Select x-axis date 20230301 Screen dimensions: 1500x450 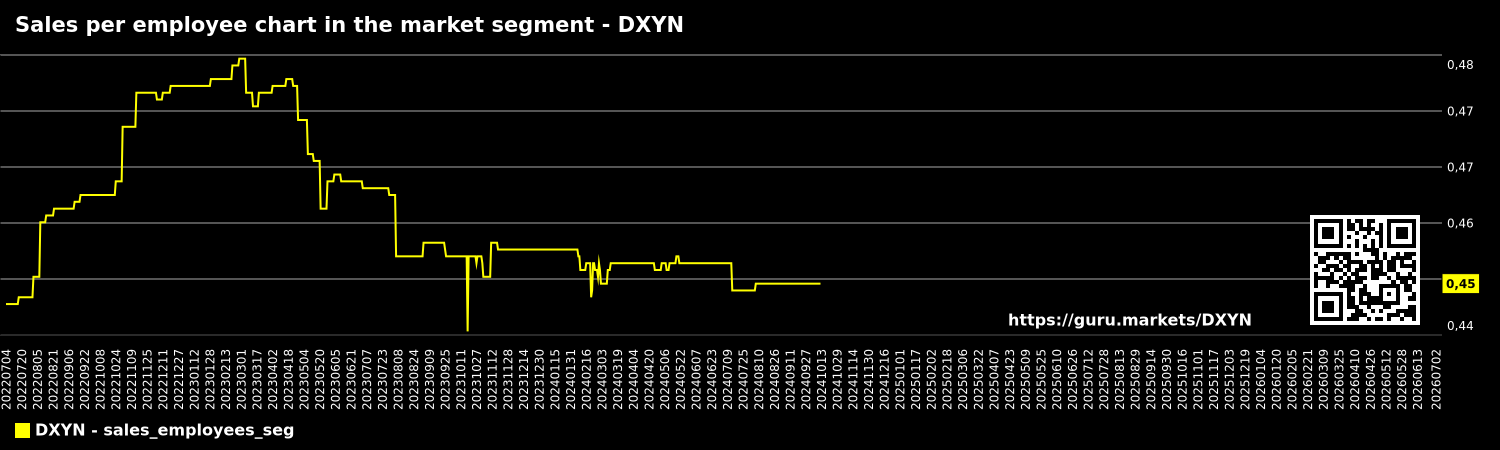tap(241, 378)
